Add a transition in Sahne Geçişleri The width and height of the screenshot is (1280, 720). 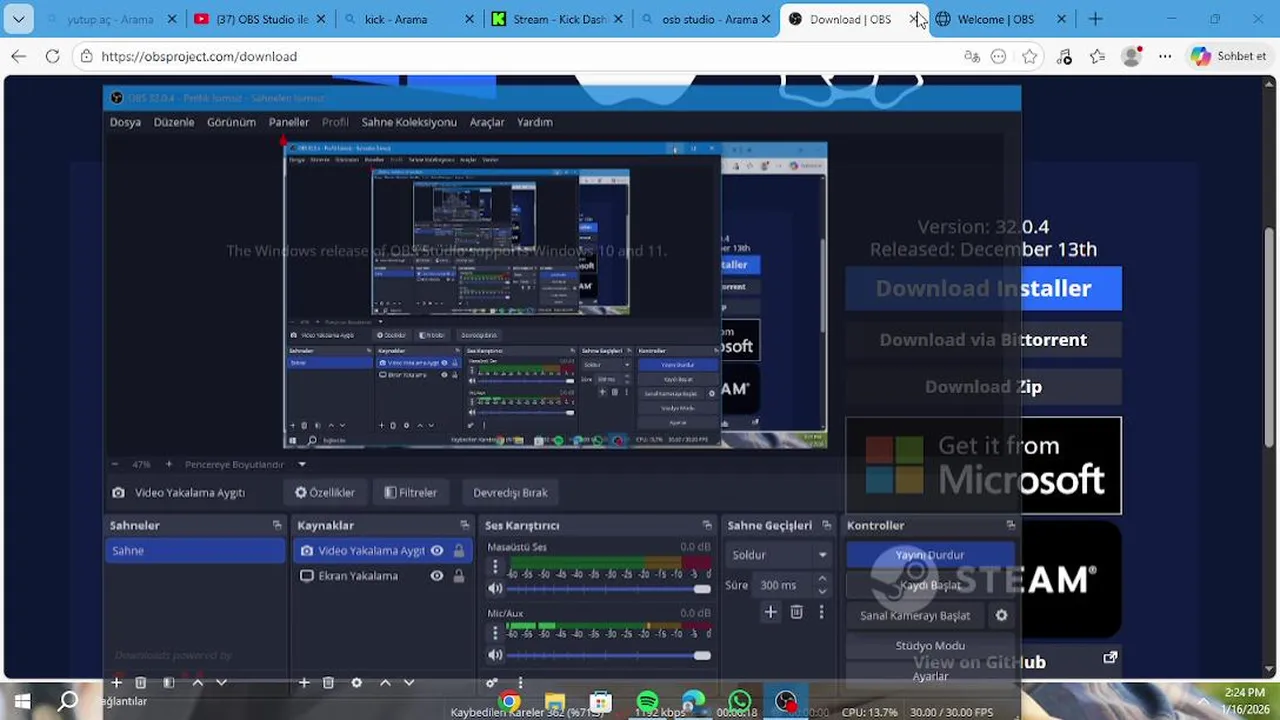point(770,612)
